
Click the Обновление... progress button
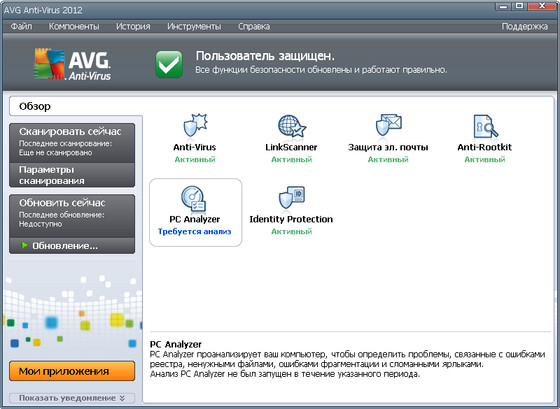click(x=72, y=246)
